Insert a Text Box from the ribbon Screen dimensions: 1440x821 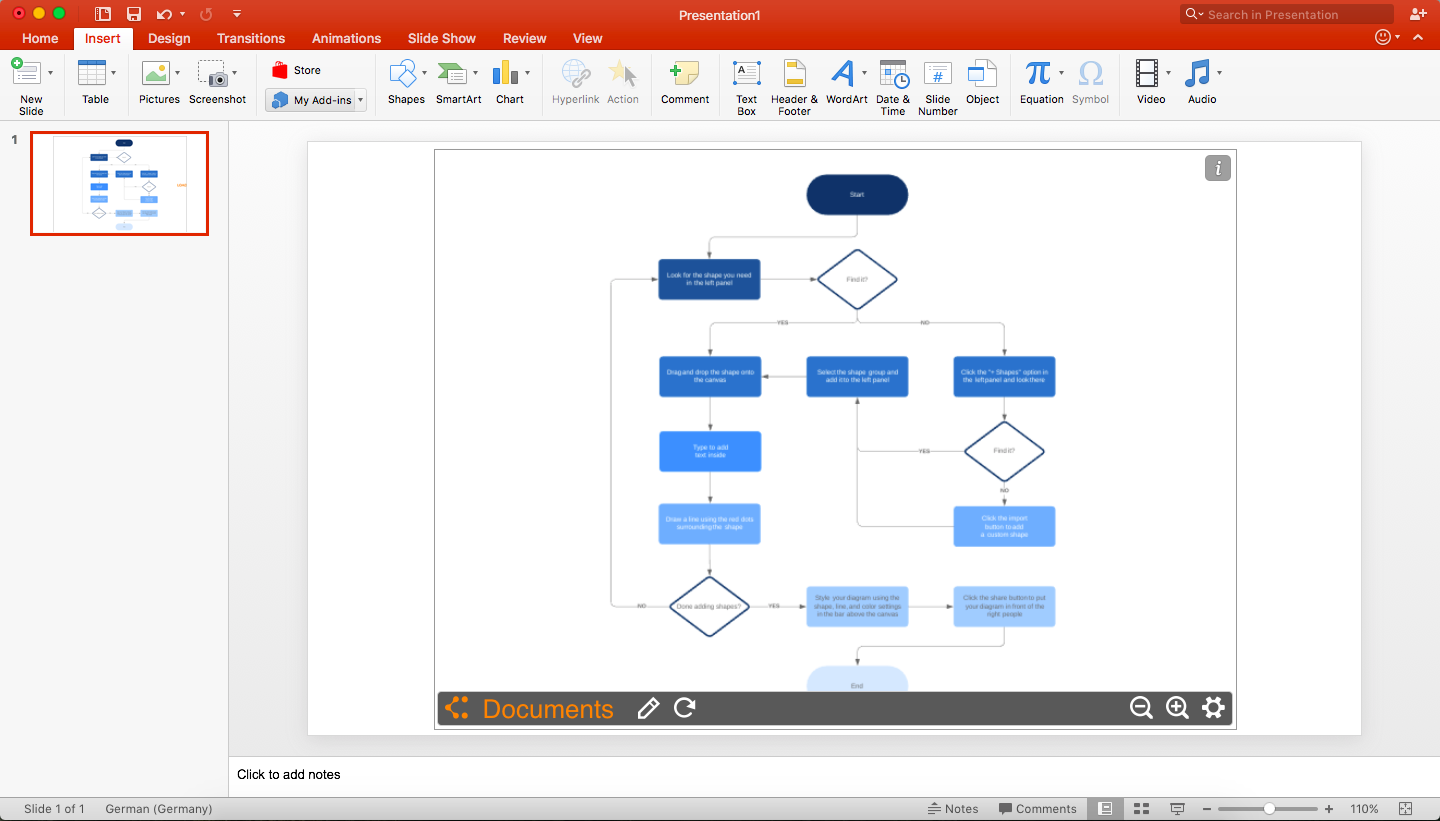(x=746, y=84)
